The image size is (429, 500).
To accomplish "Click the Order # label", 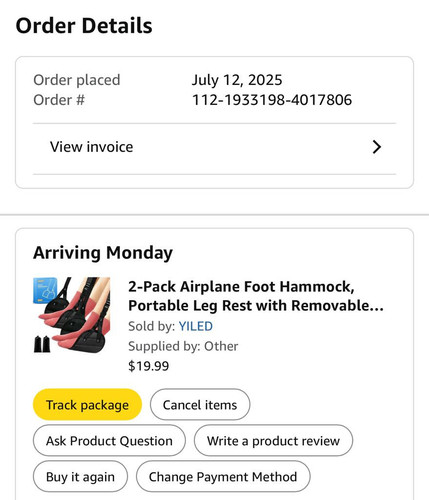I will 59,100.
